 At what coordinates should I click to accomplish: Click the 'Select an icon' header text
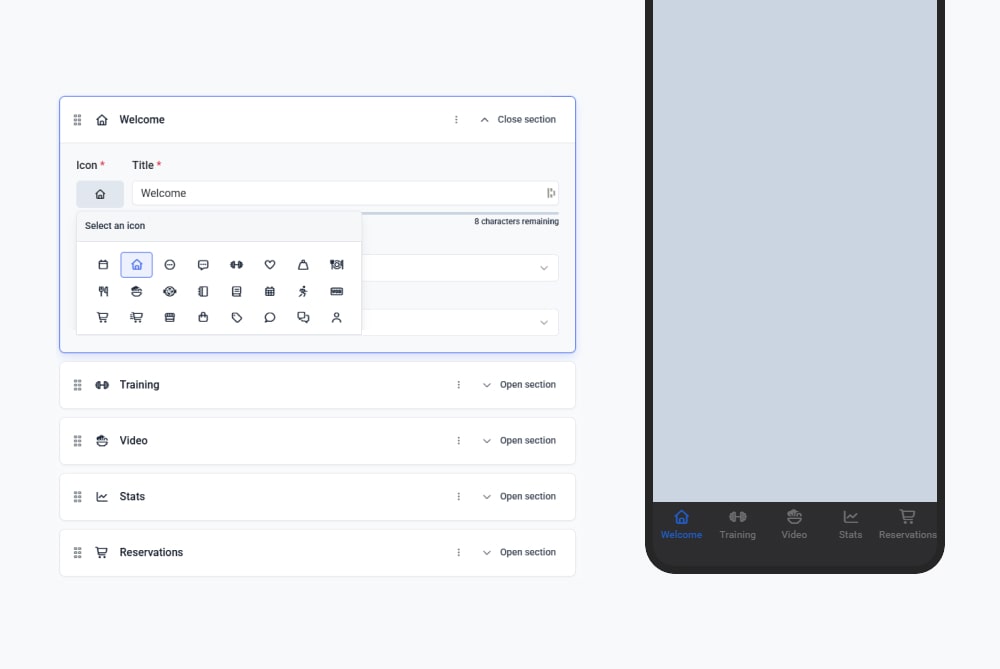click(x=115, y=226)
